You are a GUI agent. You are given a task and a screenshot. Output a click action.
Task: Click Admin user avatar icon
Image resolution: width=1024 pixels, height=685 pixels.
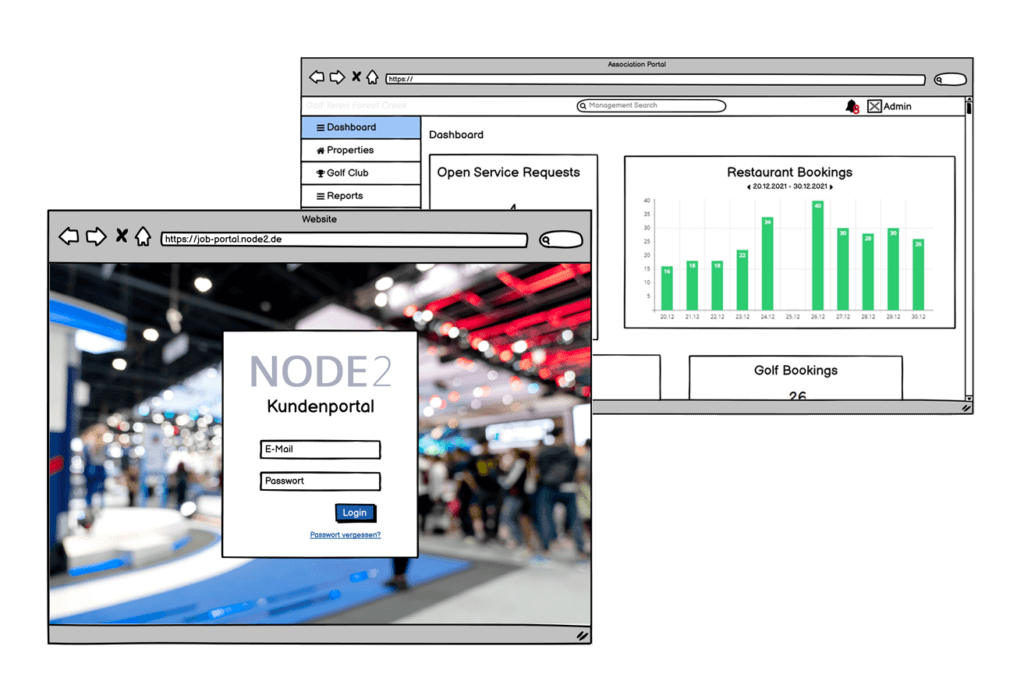[x=874, y=106]
